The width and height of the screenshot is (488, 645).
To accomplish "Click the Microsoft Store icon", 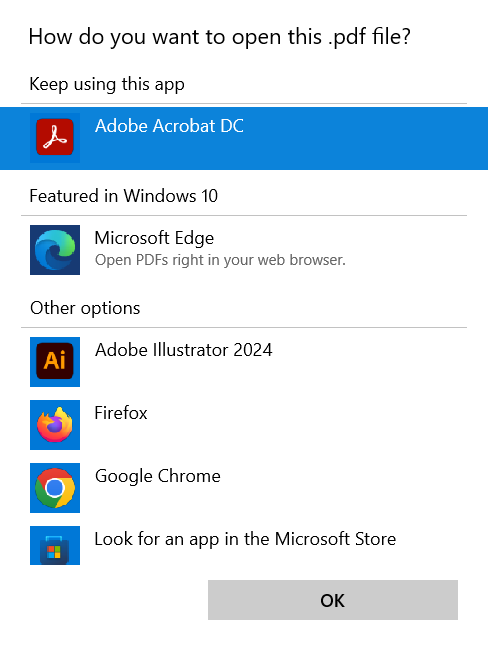I will coord(55,545).
